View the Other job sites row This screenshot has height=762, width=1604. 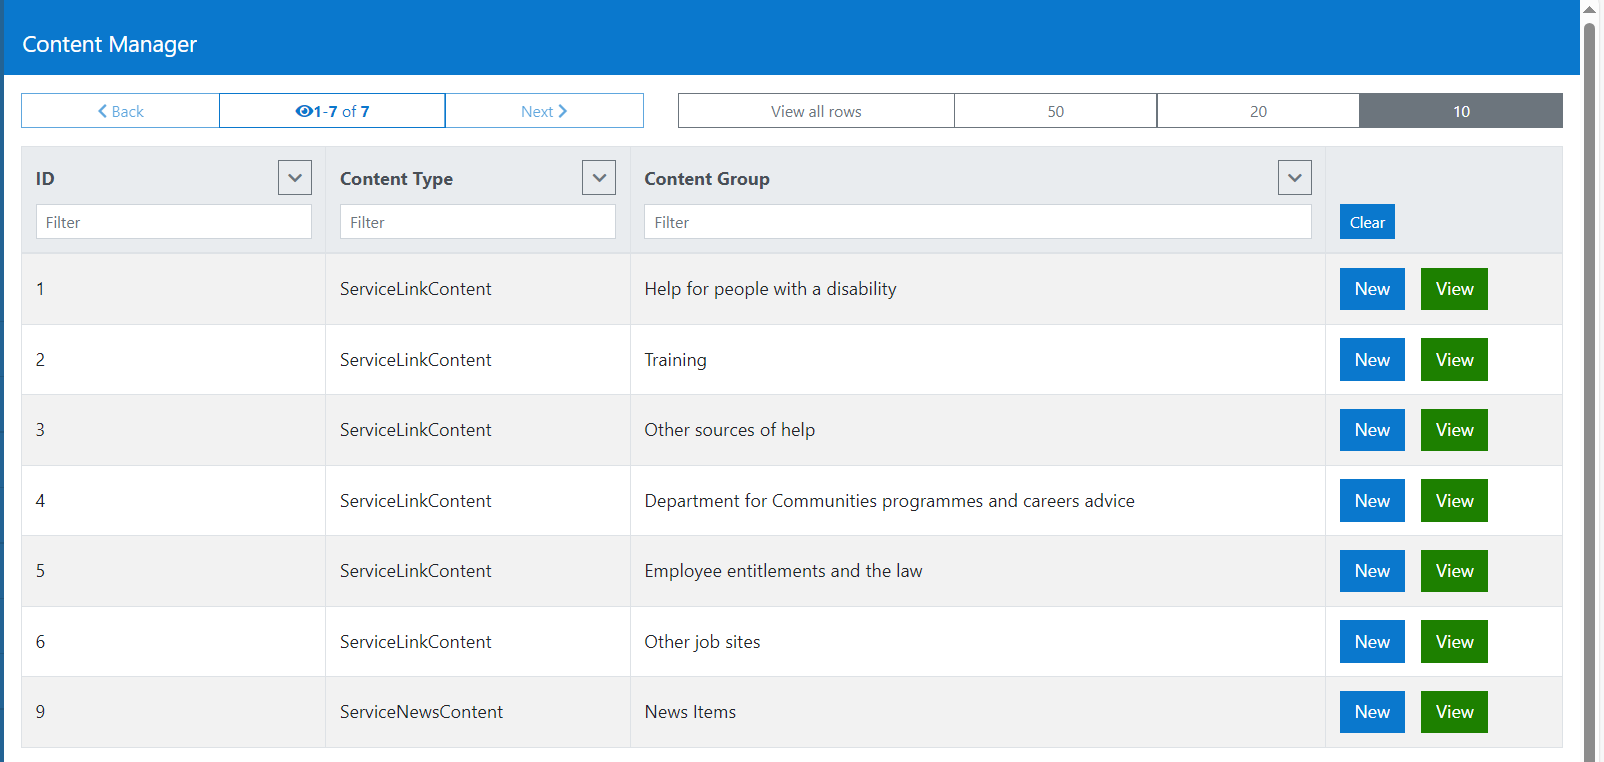click(1454, 642)
